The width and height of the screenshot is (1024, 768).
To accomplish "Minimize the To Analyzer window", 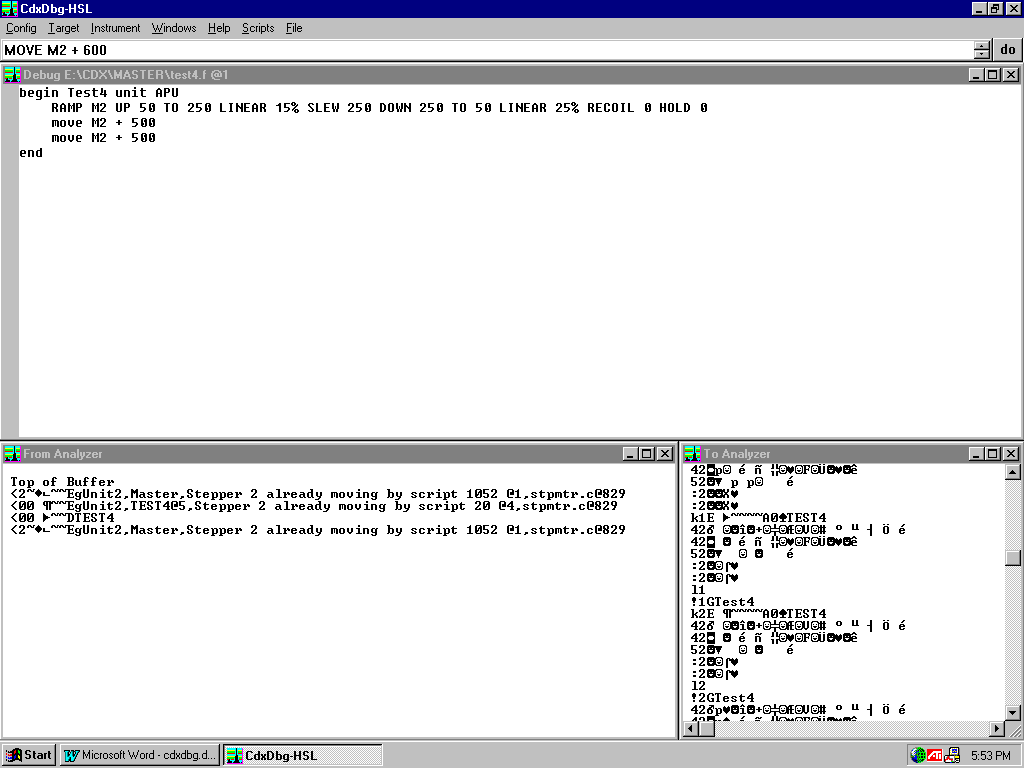I will click(976, 454).
